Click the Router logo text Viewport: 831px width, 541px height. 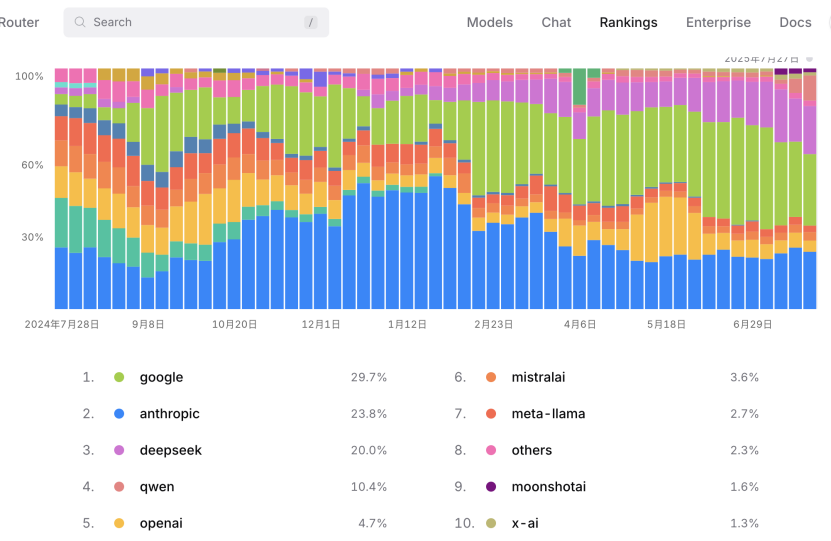tap(19, 22)
